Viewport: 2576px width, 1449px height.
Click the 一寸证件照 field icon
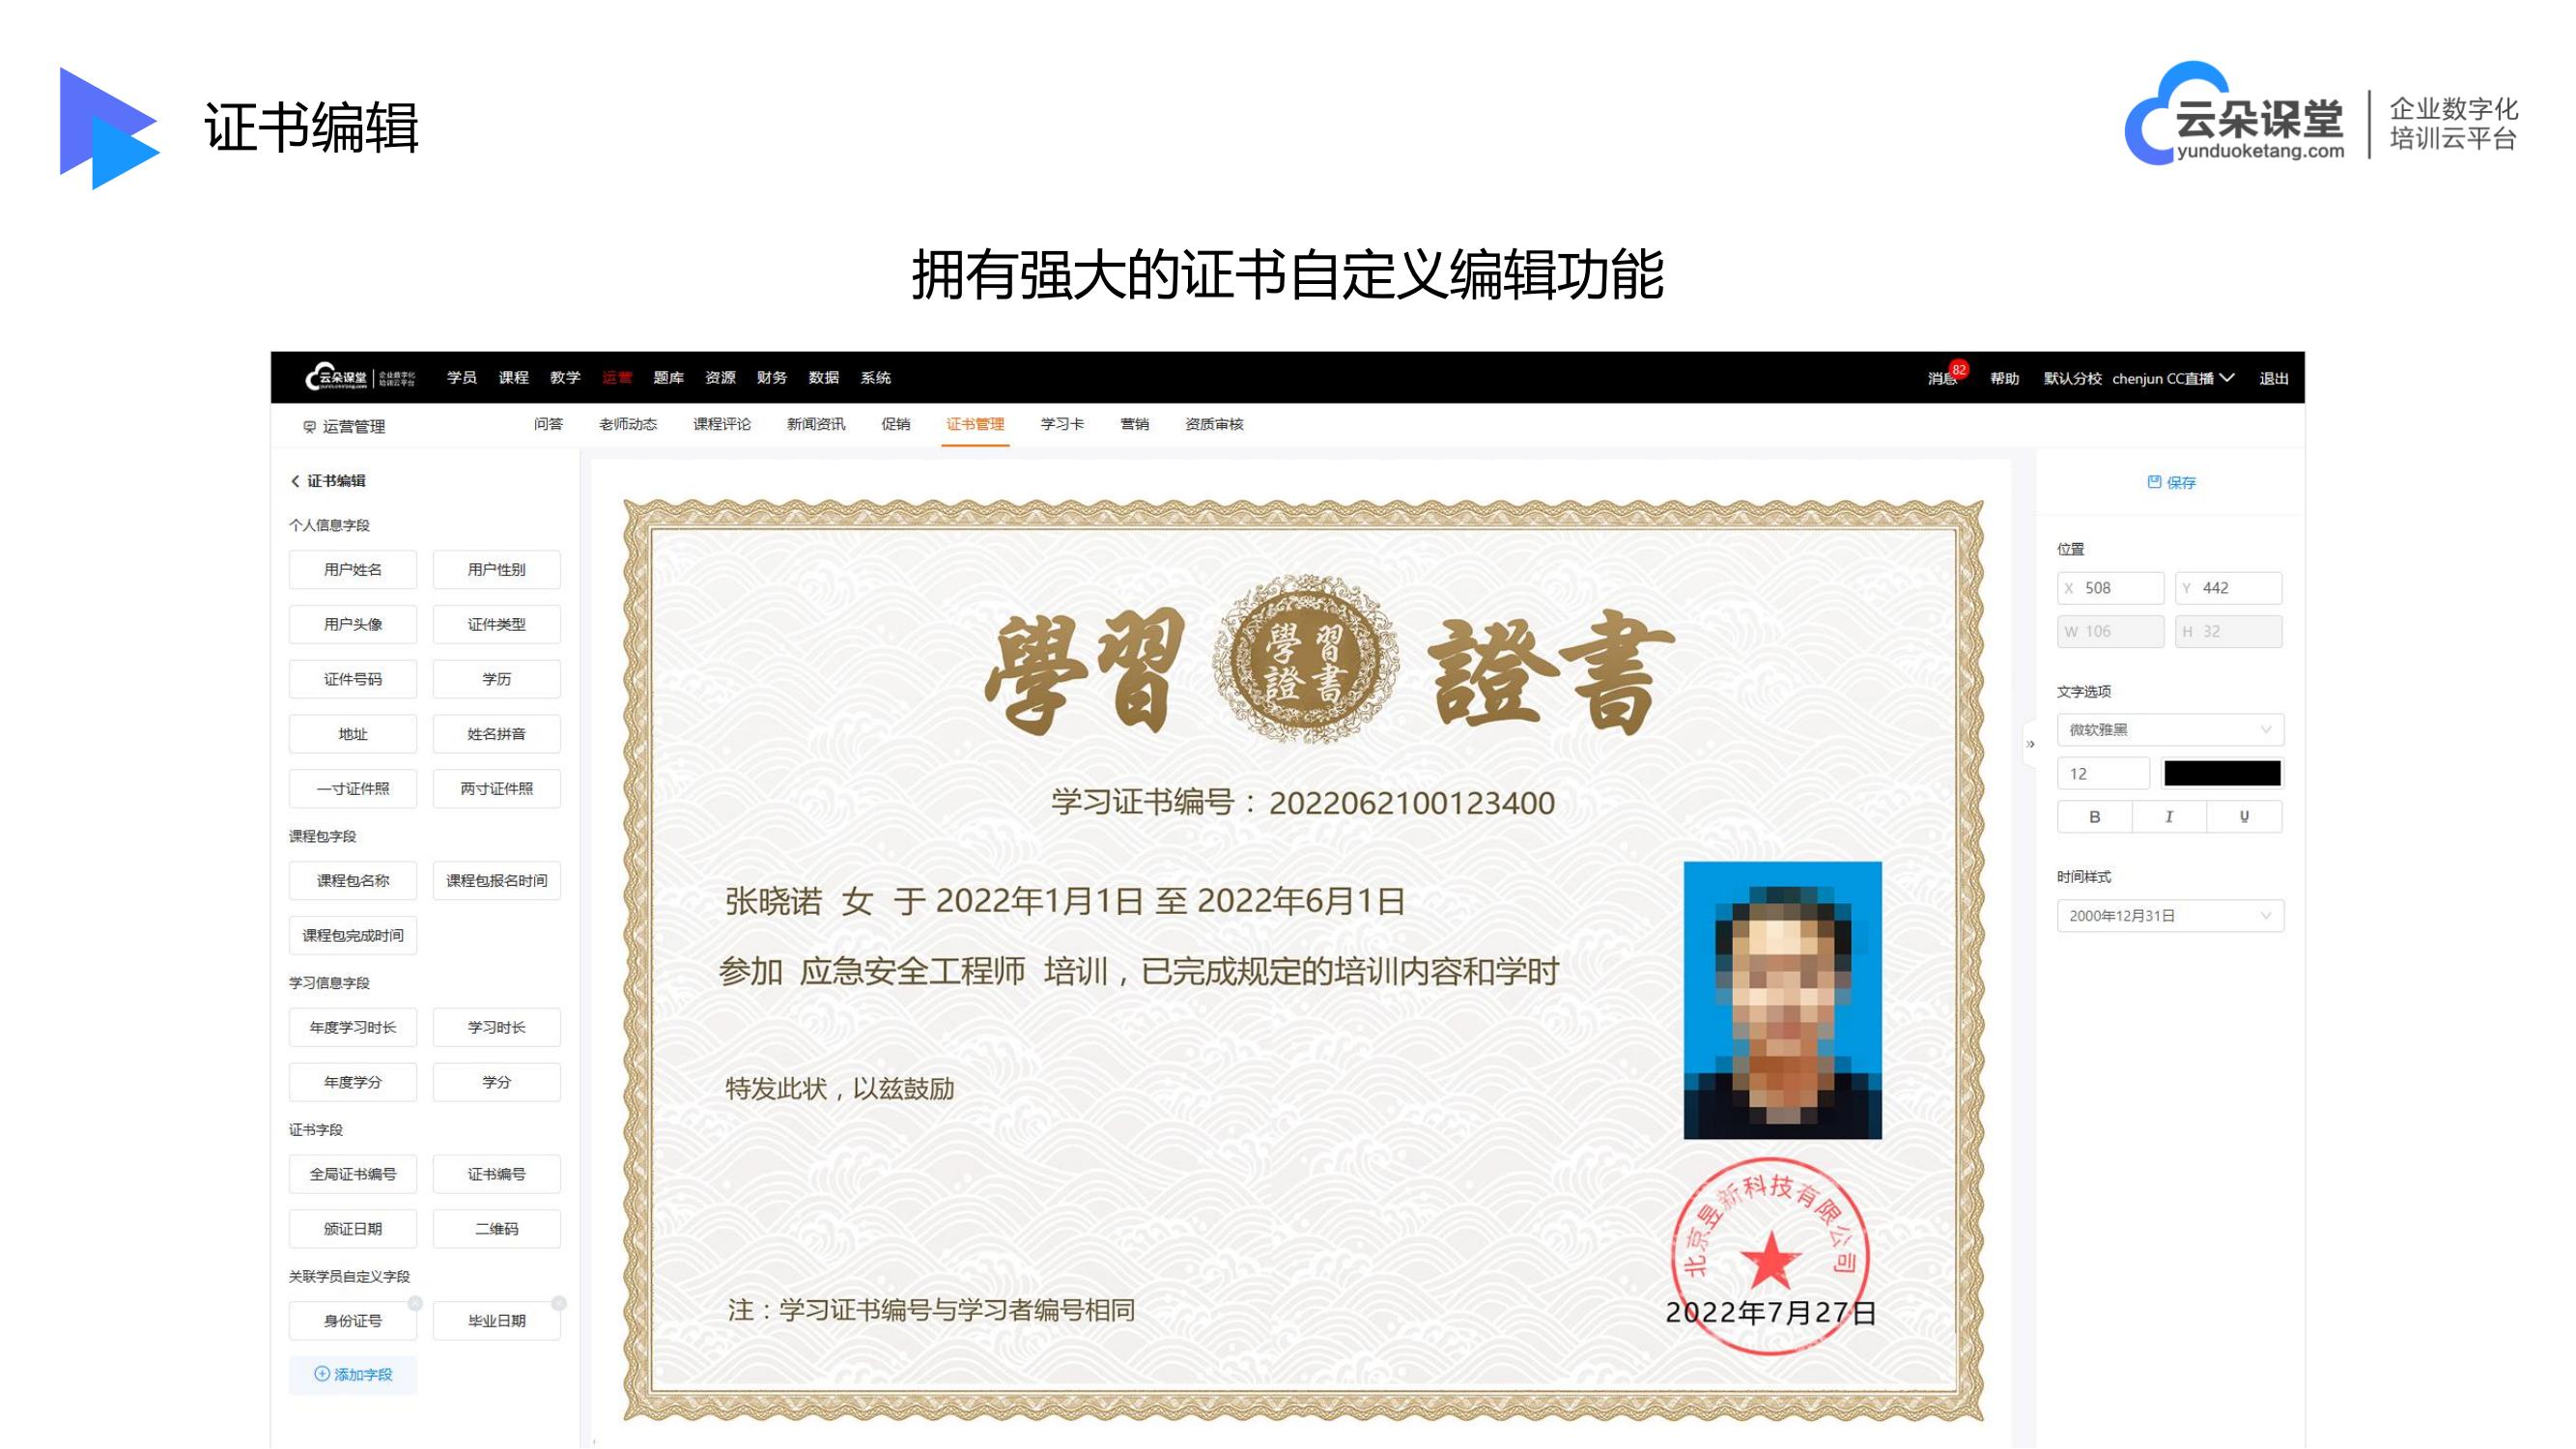354,783
